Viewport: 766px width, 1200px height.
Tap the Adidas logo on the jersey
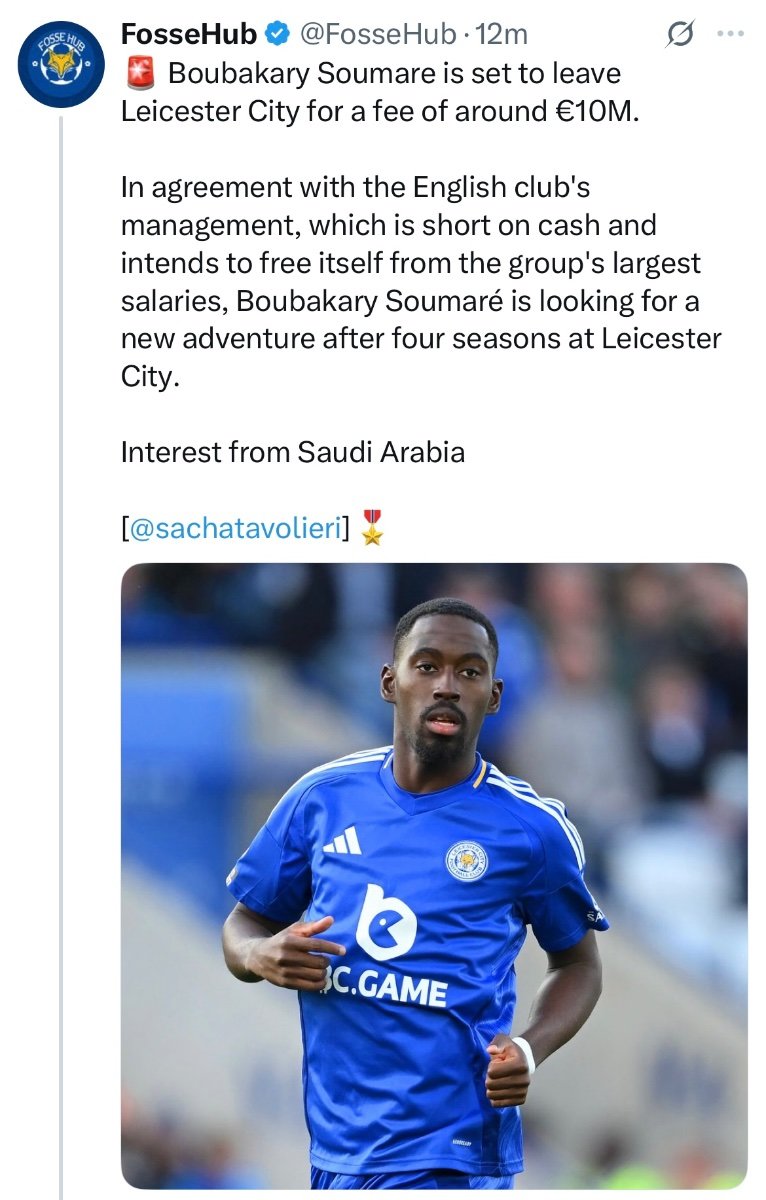(x=342, y=843)
